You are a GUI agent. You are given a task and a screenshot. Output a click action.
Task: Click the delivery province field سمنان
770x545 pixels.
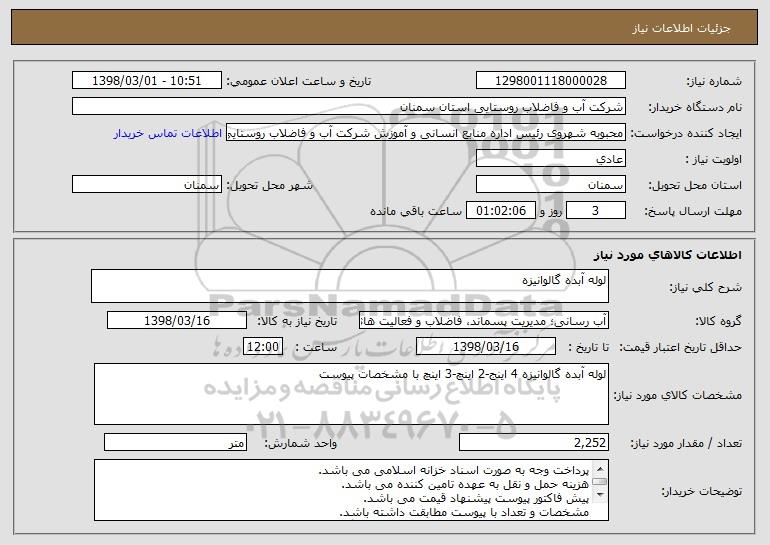coord(550,185)
